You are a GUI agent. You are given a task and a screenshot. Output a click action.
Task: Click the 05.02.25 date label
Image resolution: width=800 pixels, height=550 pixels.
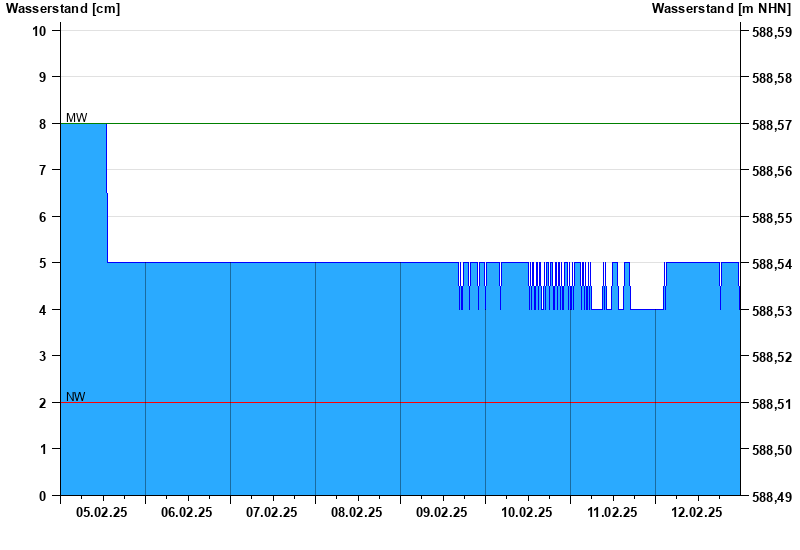(x=102, y=512)
